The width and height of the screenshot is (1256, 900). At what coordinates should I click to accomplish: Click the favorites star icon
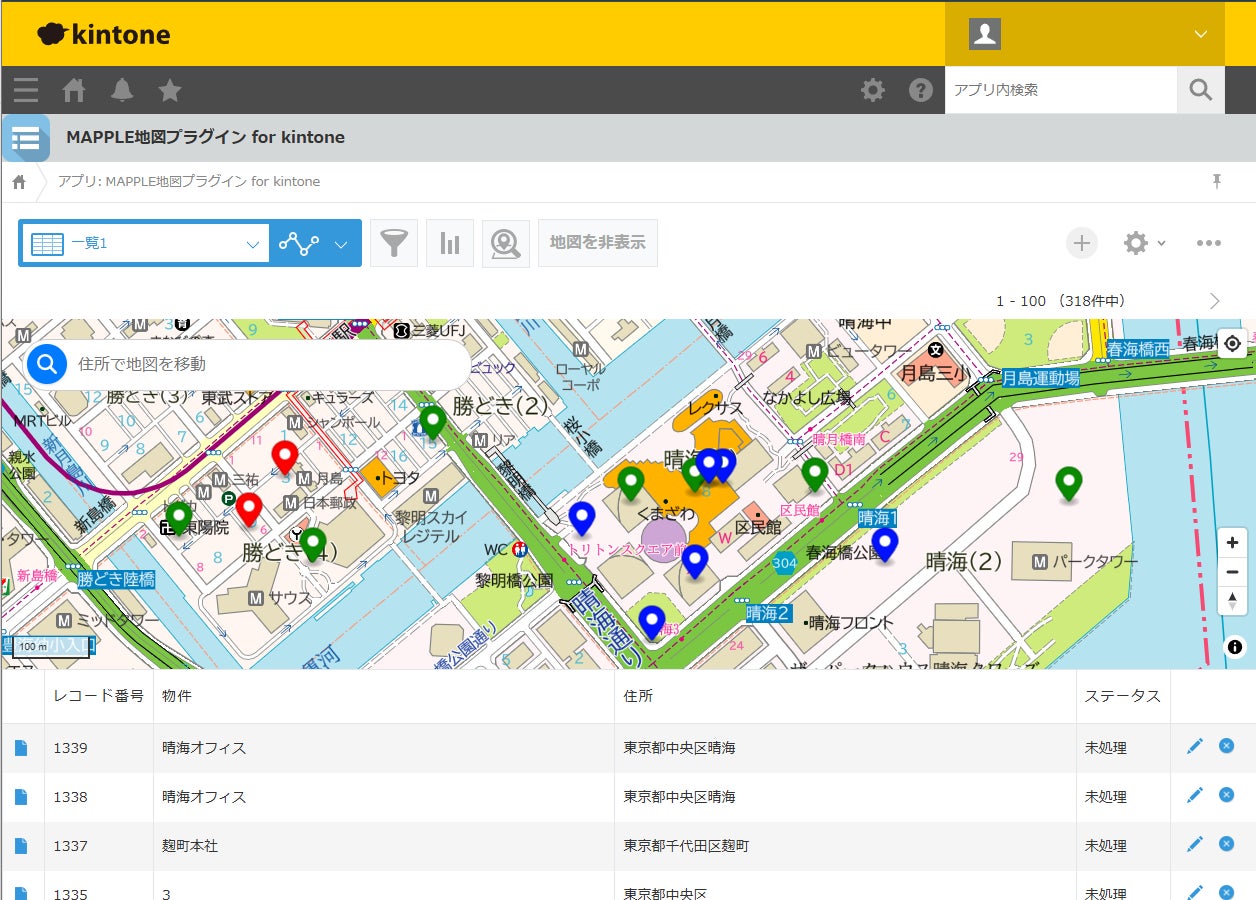[170, 90]
